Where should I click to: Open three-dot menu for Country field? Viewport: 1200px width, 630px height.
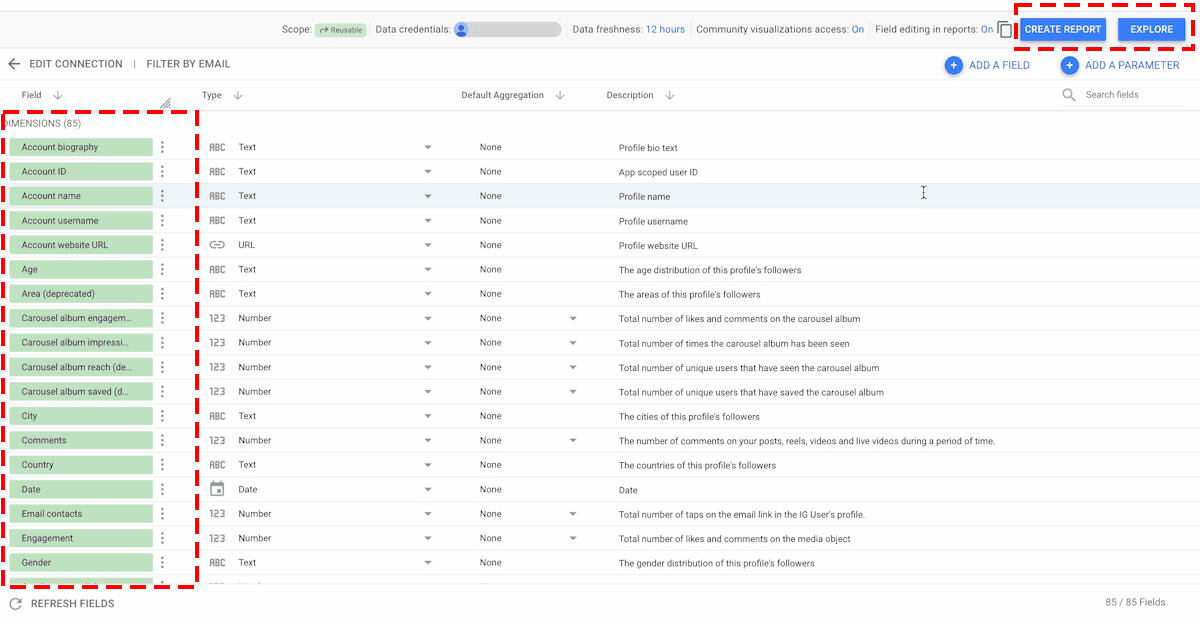tap(162, 465)
